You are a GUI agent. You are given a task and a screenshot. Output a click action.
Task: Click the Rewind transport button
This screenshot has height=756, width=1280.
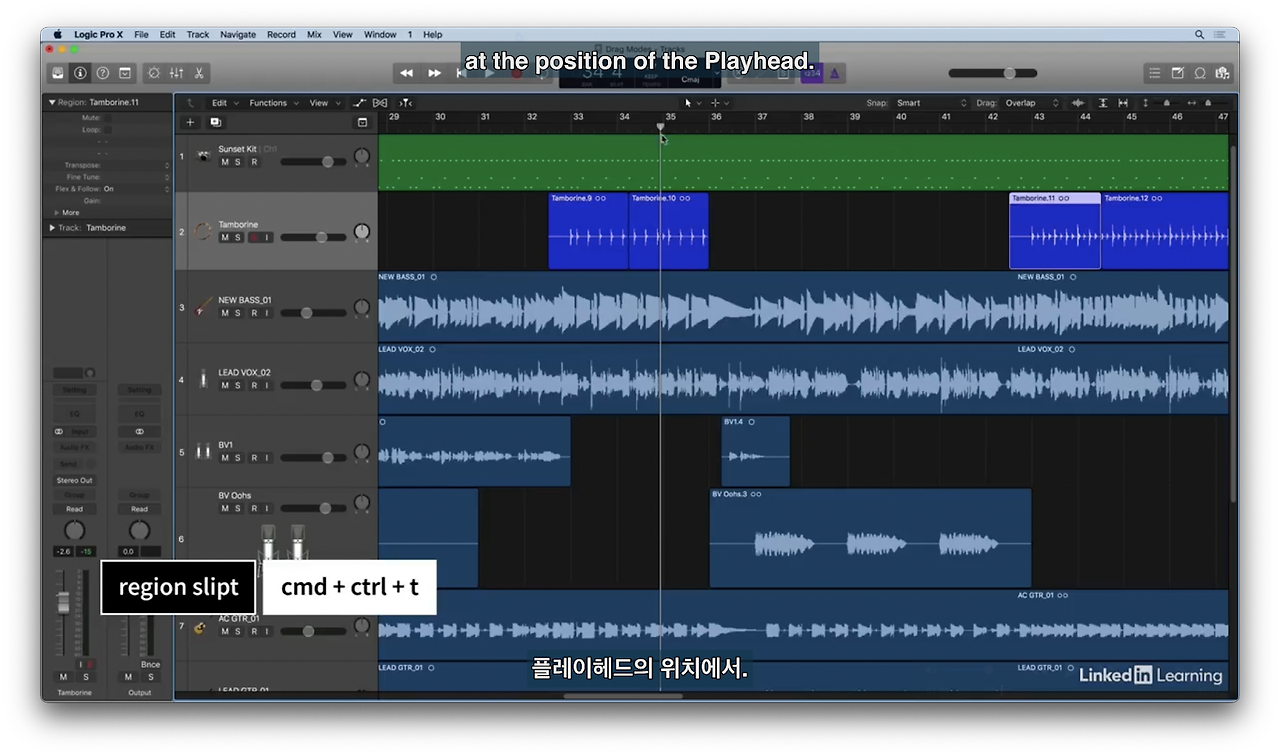point(406,73)
